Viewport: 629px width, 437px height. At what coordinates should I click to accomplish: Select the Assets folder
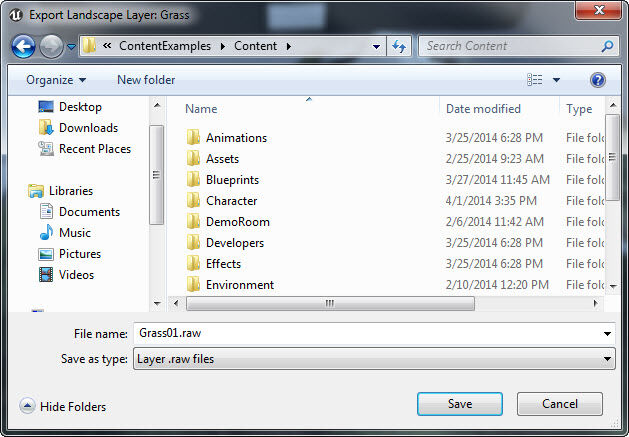(222, 159)
